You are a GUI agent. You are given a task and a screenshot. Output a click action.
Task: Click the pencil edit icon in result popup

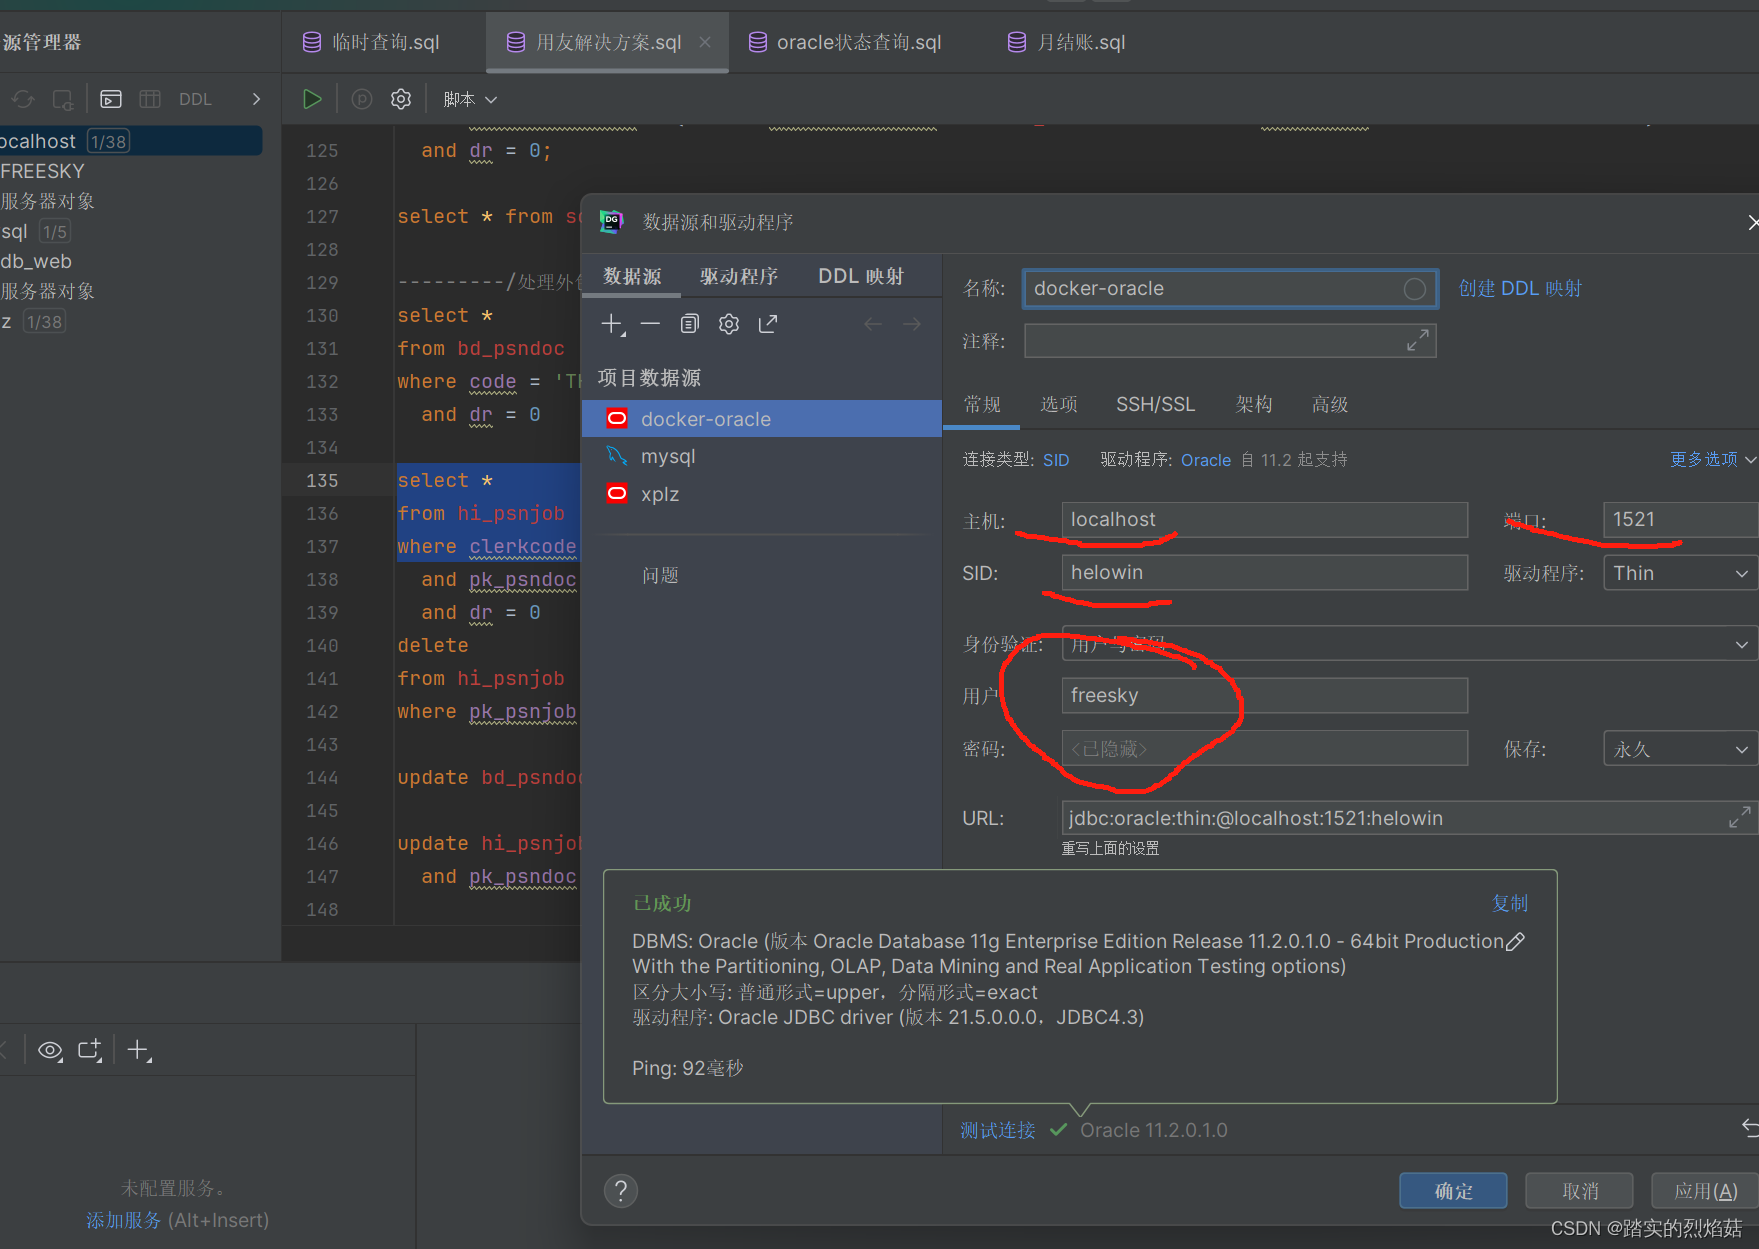(x=1516, y=941)
